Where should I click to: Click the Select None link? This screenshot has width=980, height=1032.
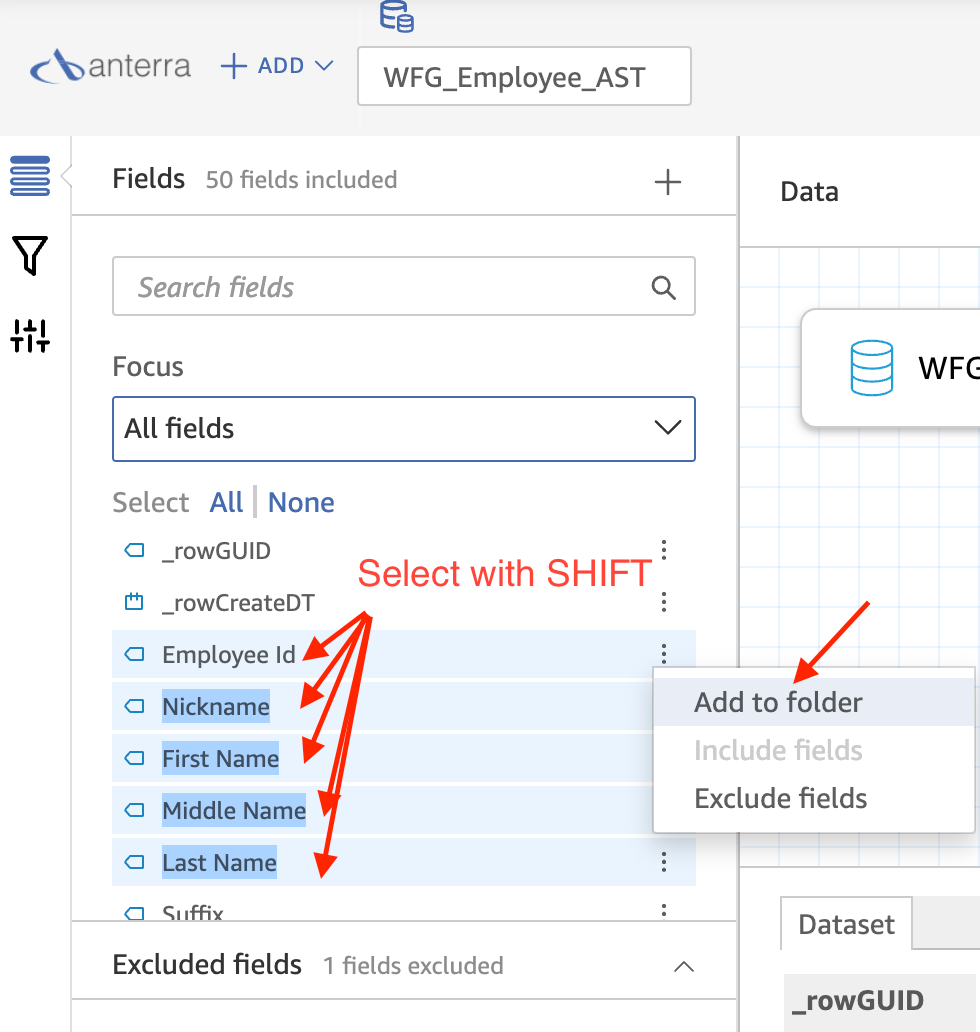tap(301, 502)
